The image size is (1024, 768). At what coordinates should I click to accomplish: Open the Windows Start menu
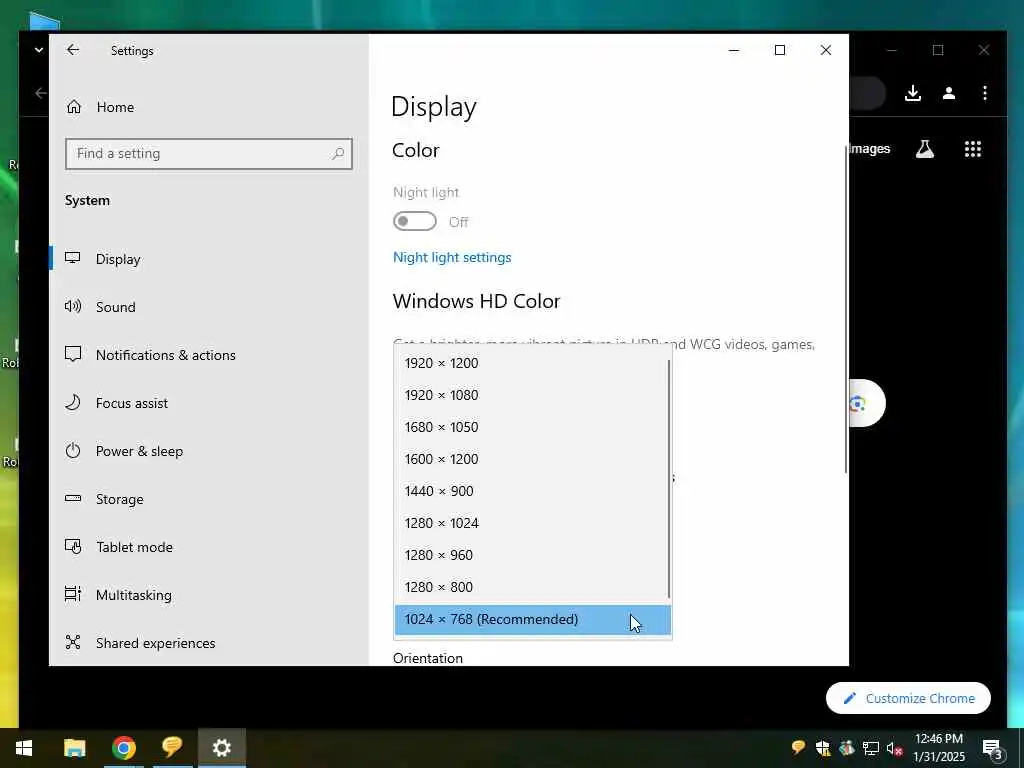(24, 748)
